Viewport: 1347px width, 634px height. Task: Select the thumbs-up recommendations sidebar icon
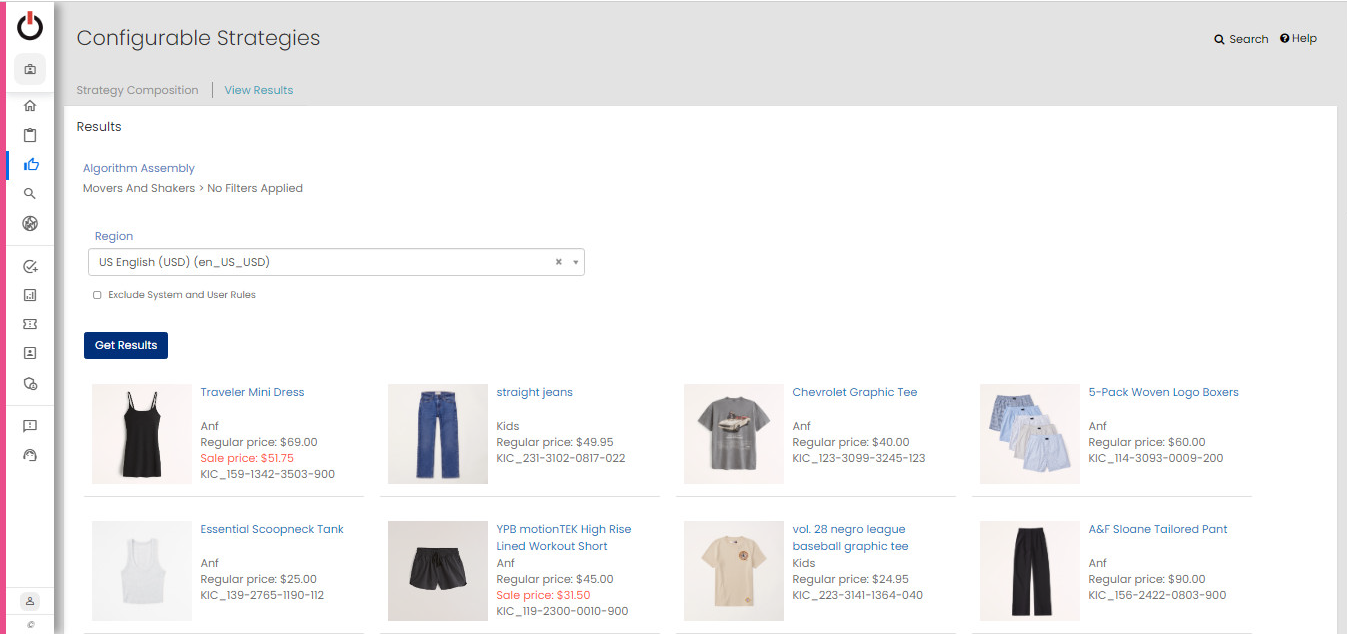30,165
